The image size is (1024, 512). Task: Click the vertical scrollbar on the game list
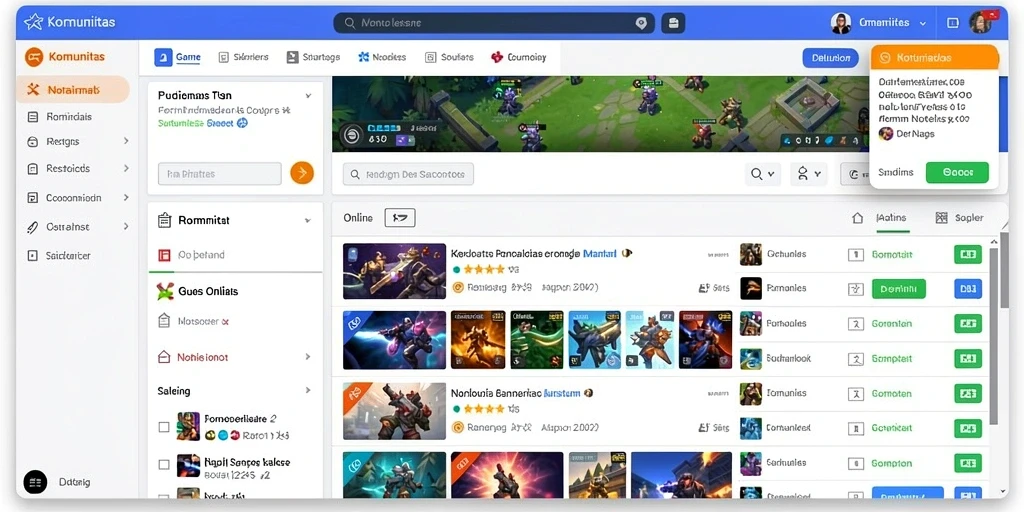click(994, 336)
